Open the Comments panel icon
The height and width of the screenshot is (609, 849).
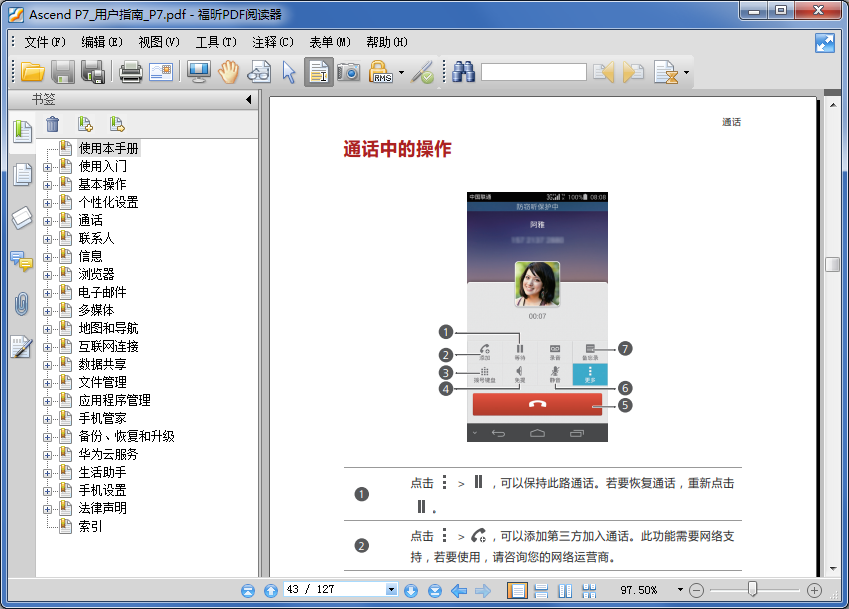pos(22,261)
